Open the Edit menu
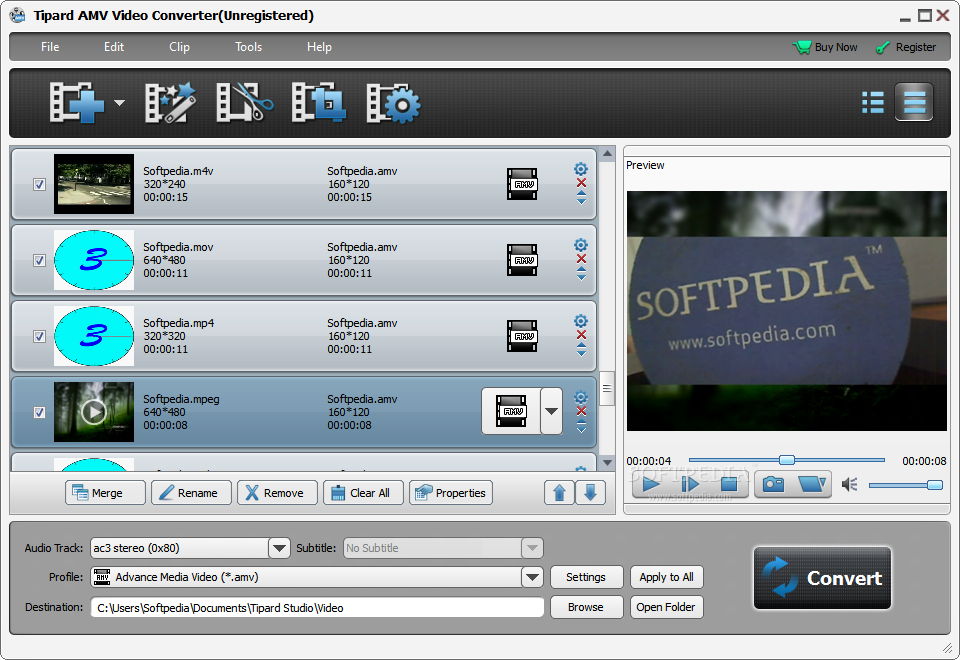This screenshot has height=660, width=960. click(x=114, y=47)
